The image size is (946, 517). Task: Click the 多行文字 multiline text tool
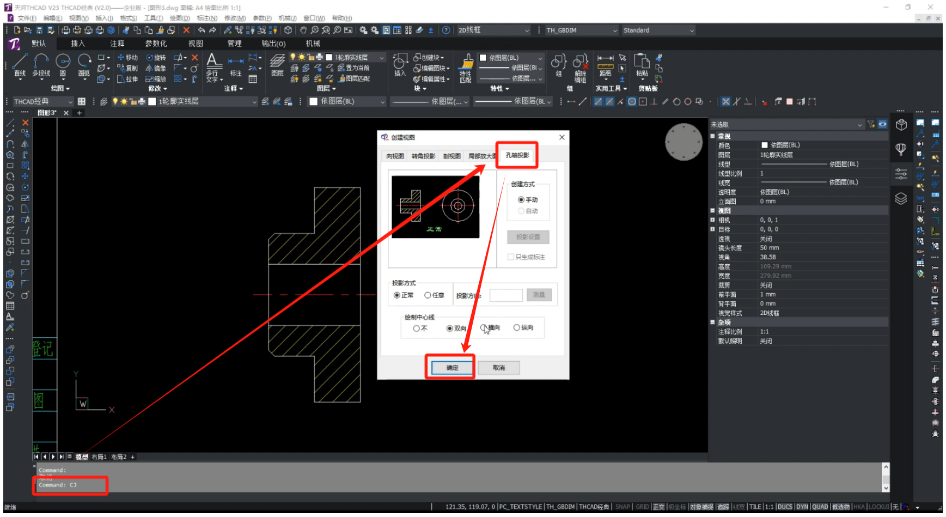point(212,67)
